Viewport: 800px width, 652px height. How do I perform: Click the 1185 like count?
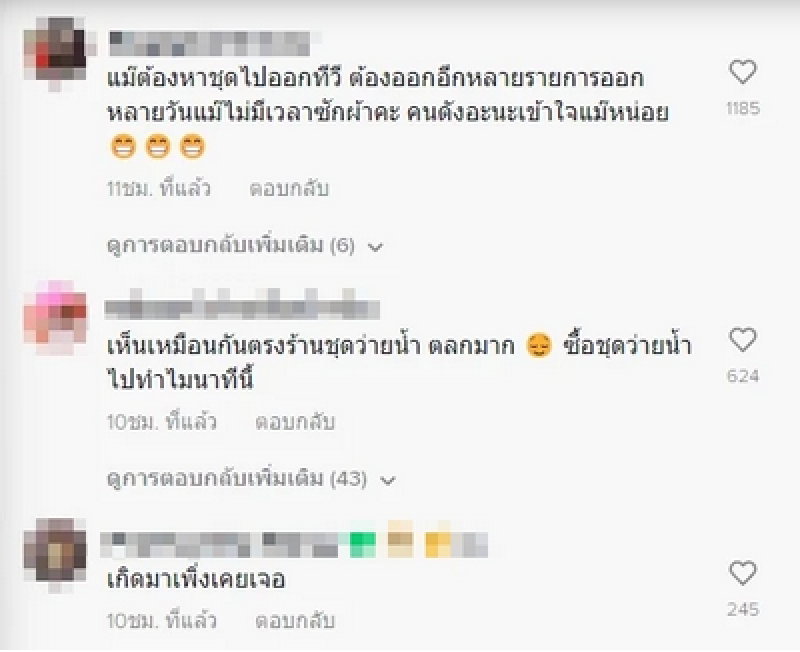(743, 108)
